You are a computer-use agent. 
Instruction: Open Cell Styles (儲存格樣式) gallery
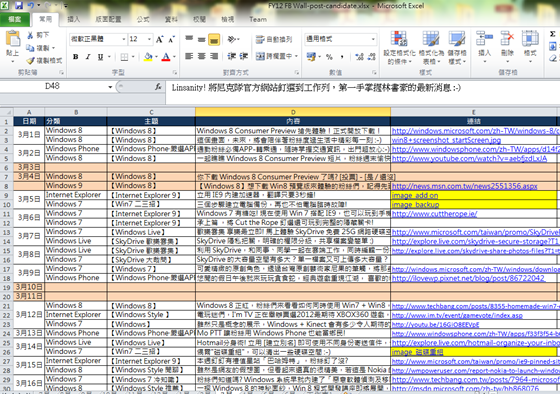click(457, 48)
